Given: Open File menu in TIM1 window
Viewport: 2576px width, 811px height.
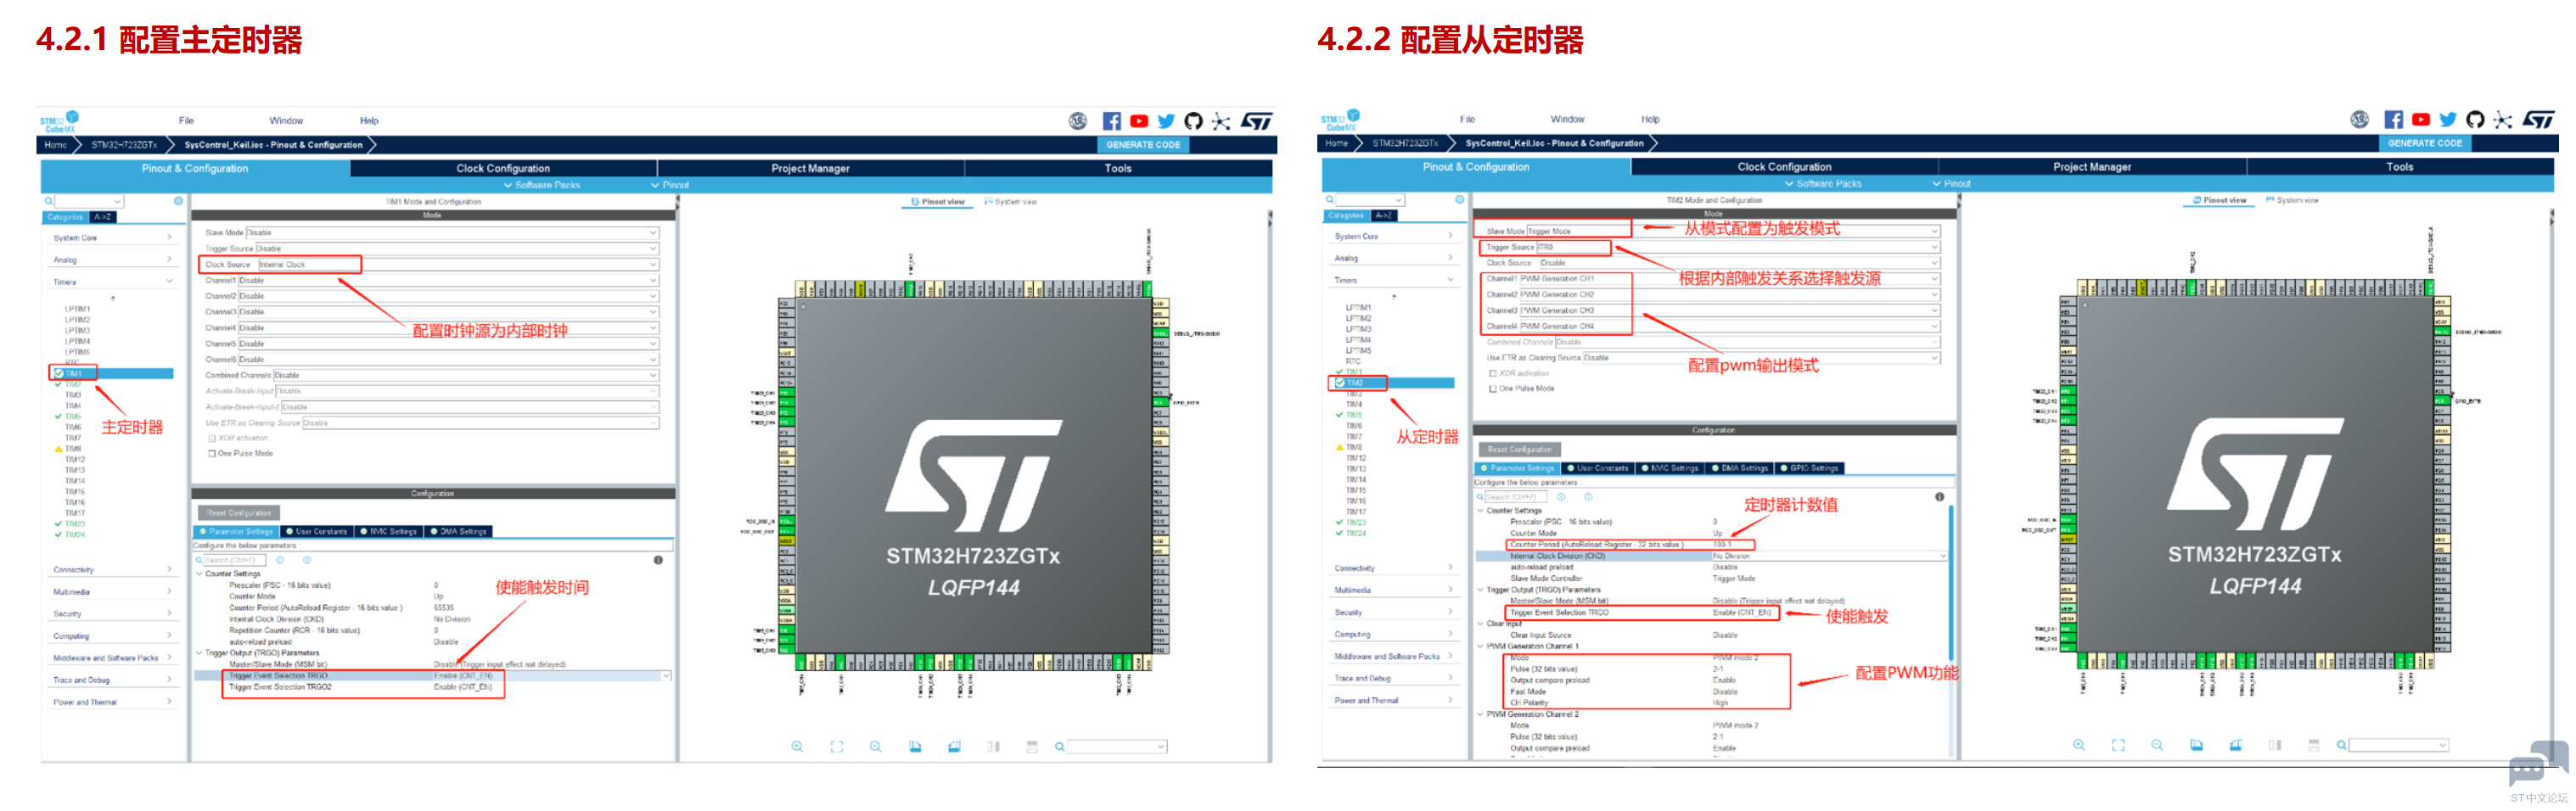Looking at the screenshot, I should pos(186,121).
